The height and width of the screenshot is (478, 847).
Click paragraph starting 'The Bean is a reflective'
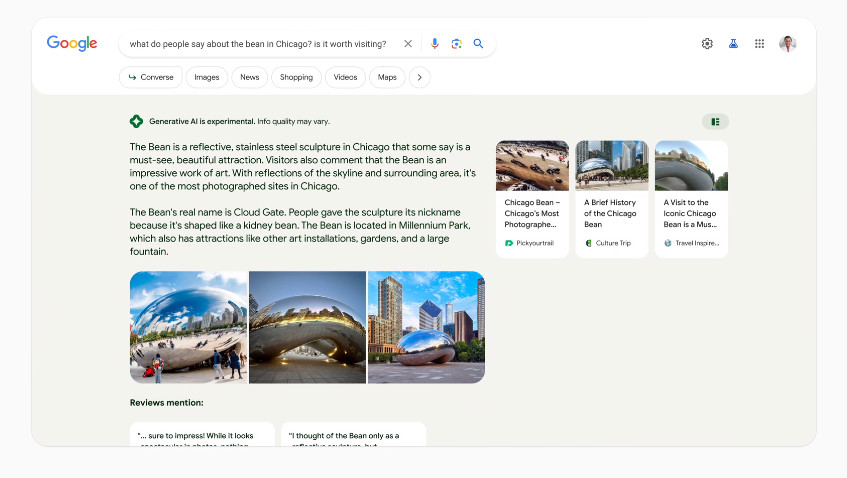[x=302, y=166]
